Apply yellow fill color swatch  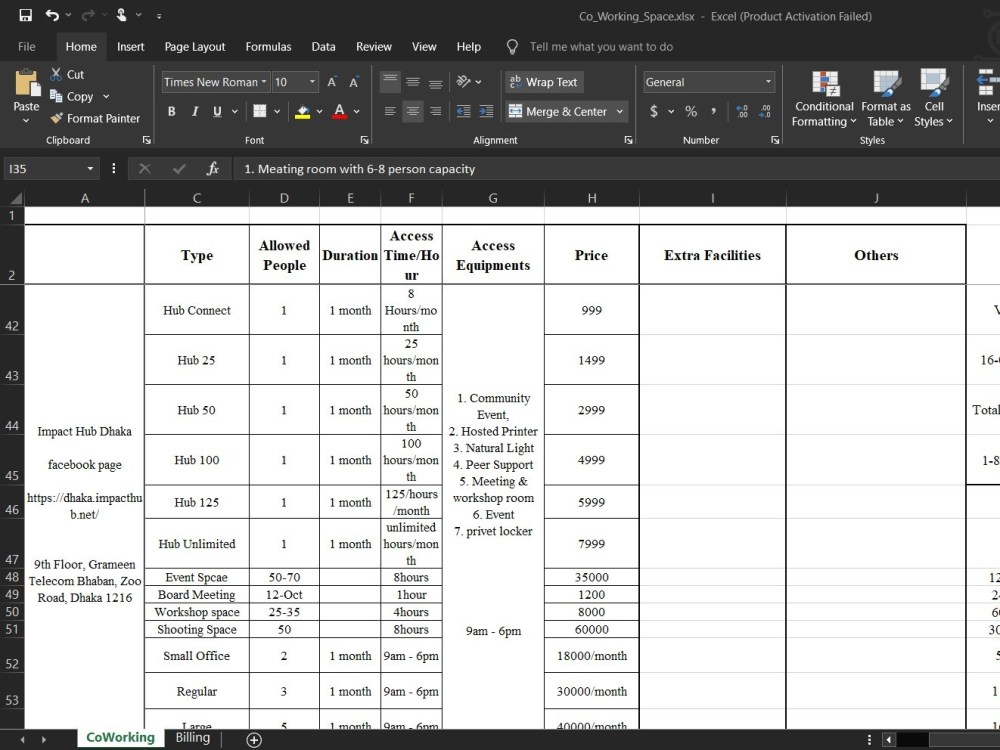[302, 111]
